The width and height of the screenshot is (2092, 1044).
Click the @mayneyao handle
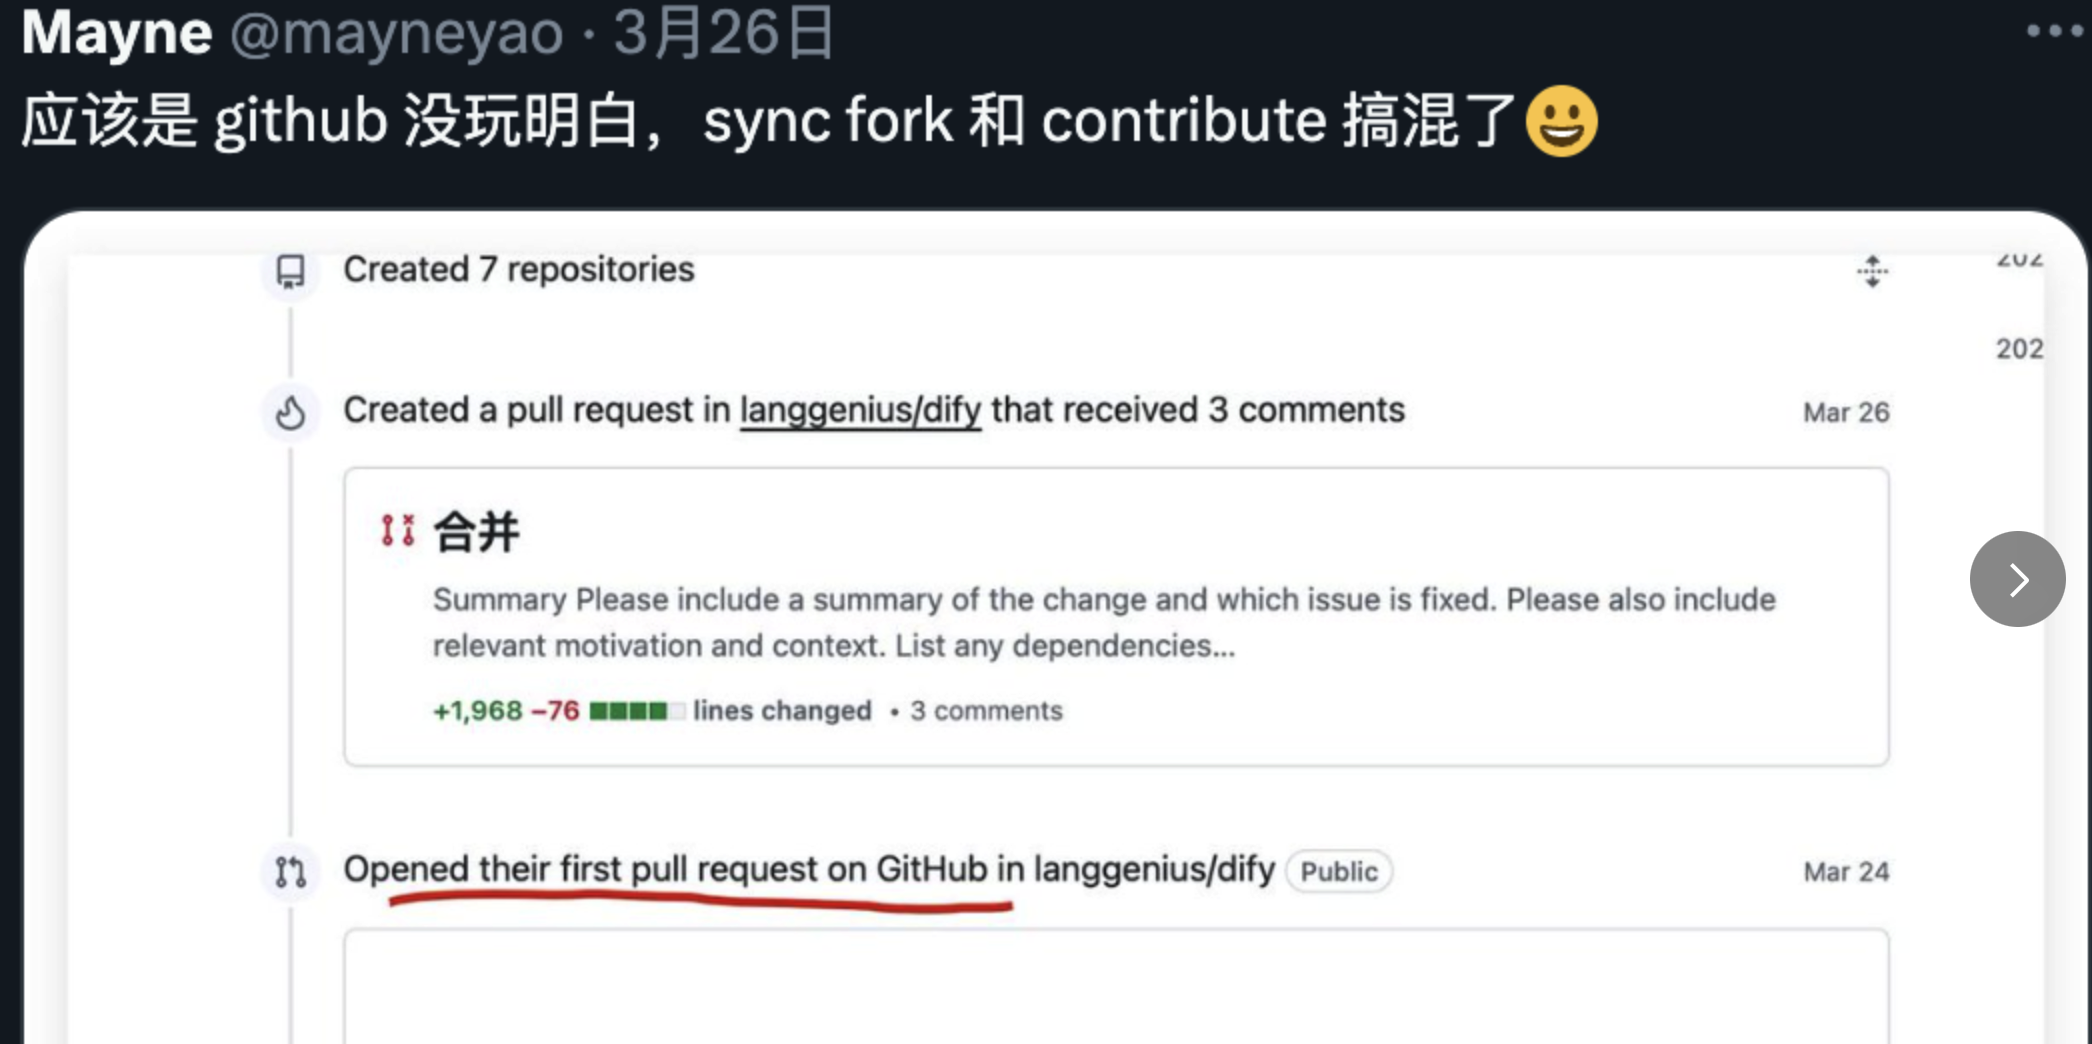[x=397, y=33]
